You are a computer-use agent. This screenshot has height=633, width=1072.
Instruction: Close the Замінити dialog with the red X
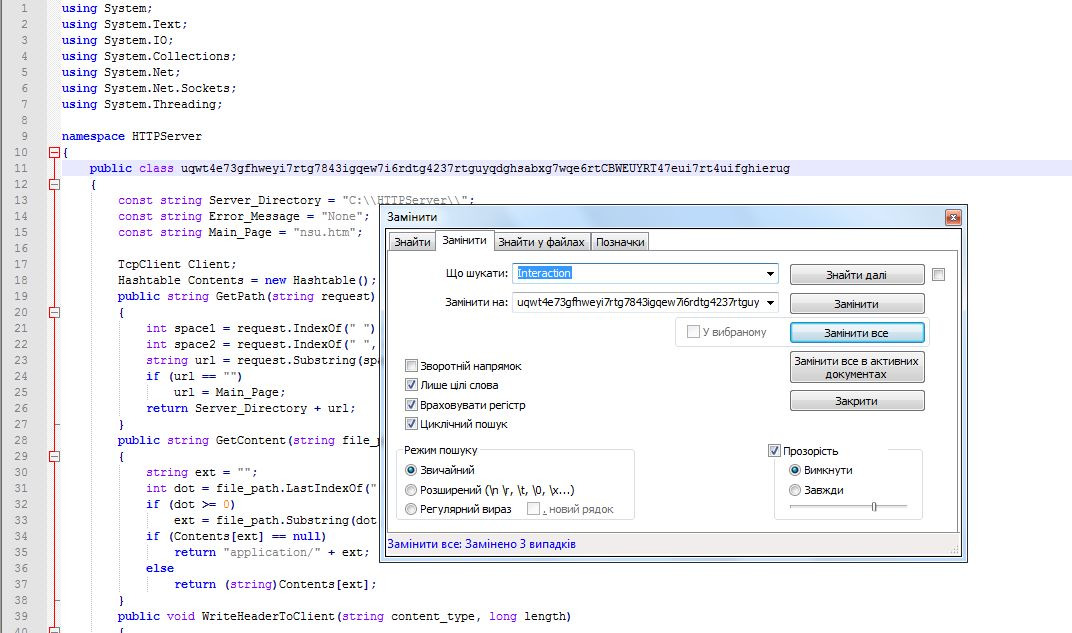[953, 218]
